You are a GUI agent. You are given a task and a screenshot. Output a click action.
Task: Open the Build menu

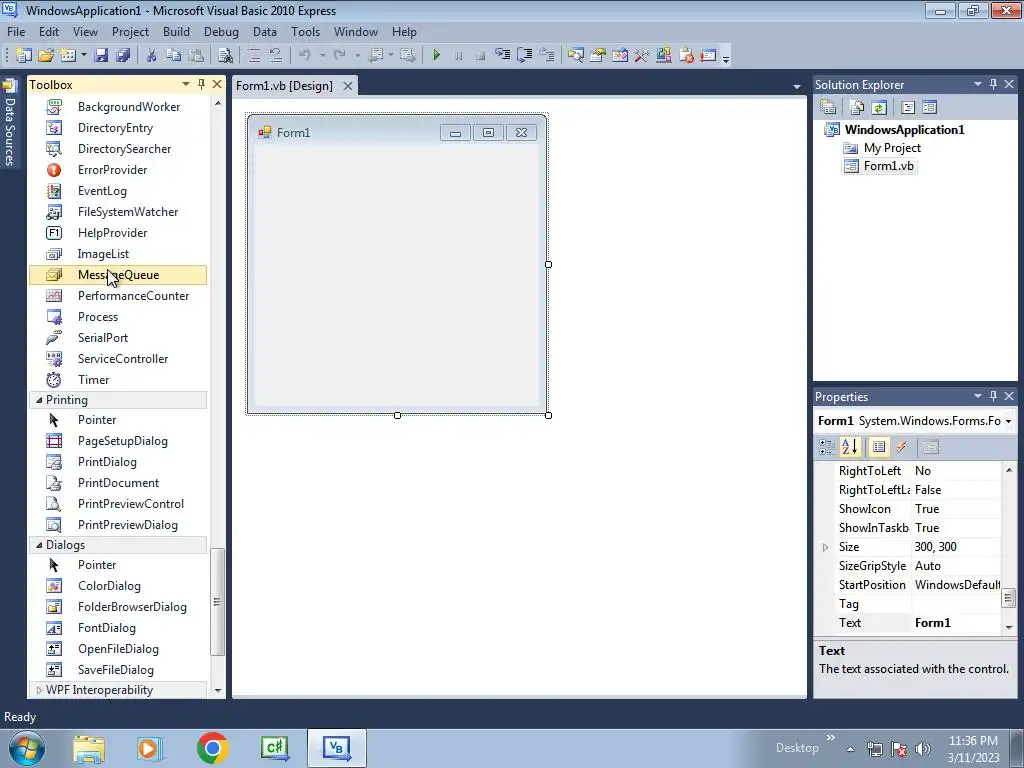point(176,31)
